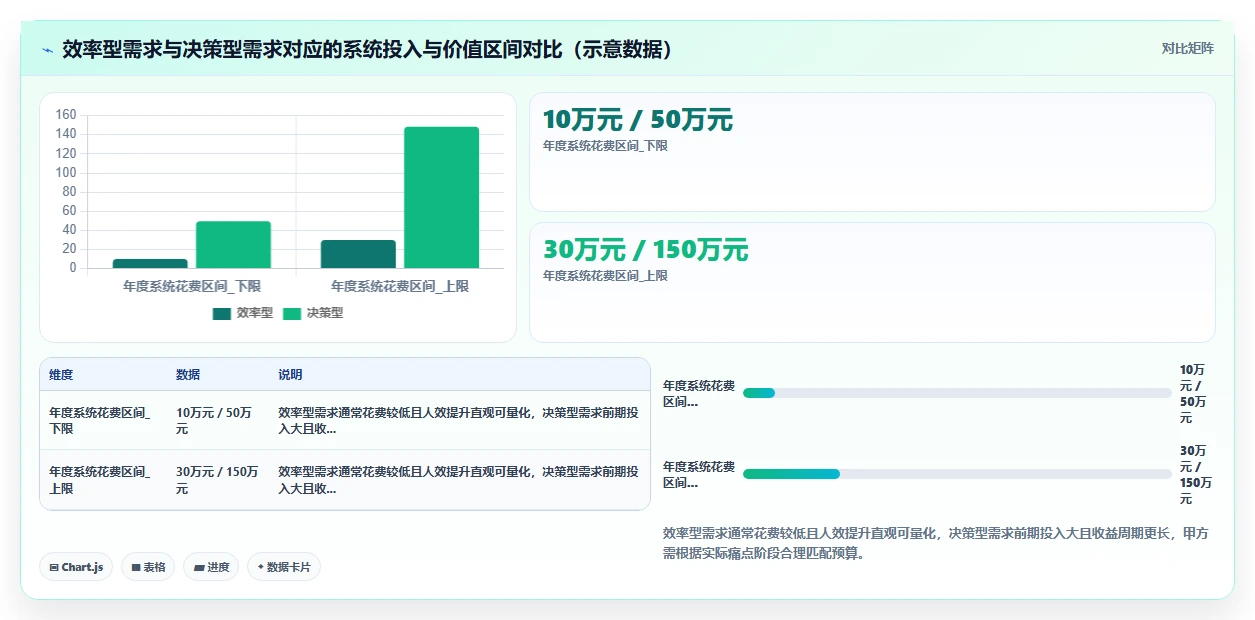Image resolution: width=1255 pixels, height=620 pixels.
Task: Select the 表格 chip
Action: click(x=148, y=567)
